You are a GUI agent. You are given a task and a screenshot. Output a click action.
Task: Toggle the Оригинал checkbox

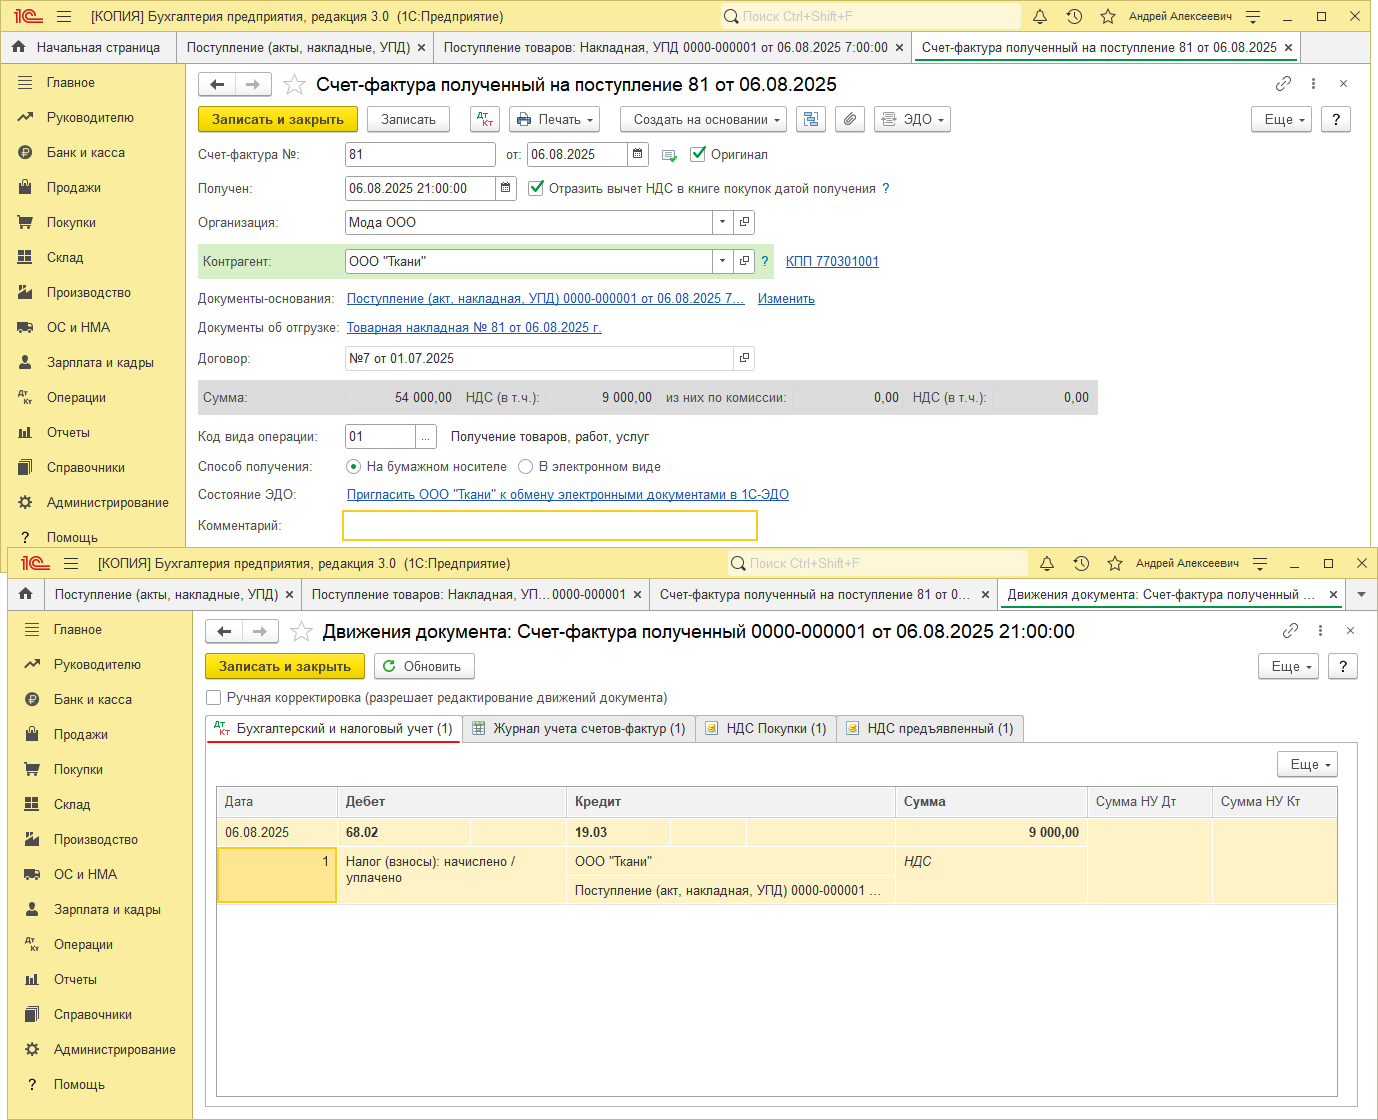point(698,154)
